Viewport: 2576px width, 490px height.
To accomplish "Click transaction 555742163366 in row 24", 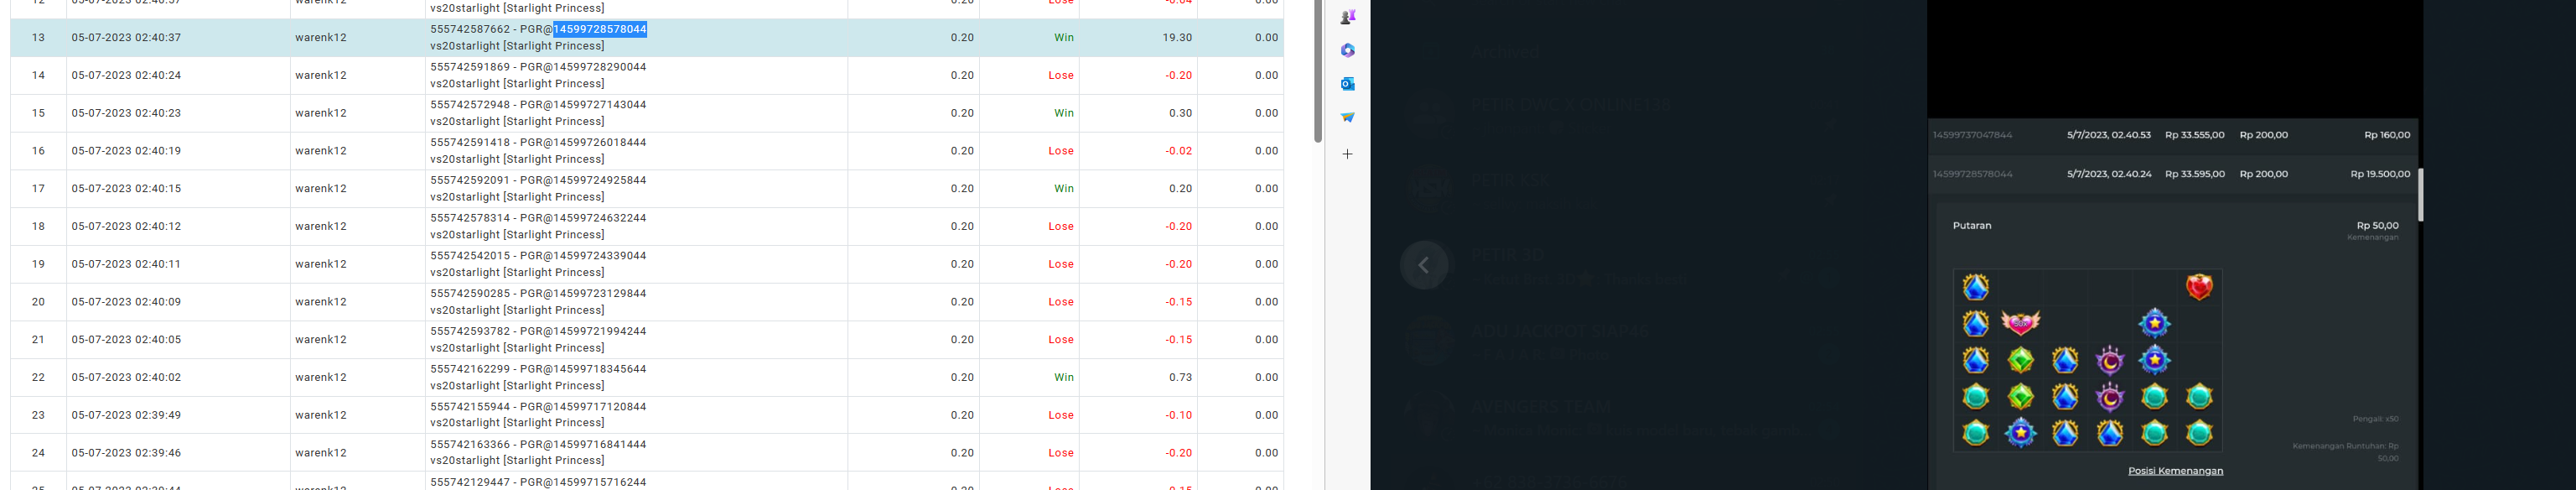I will (470, 445).
